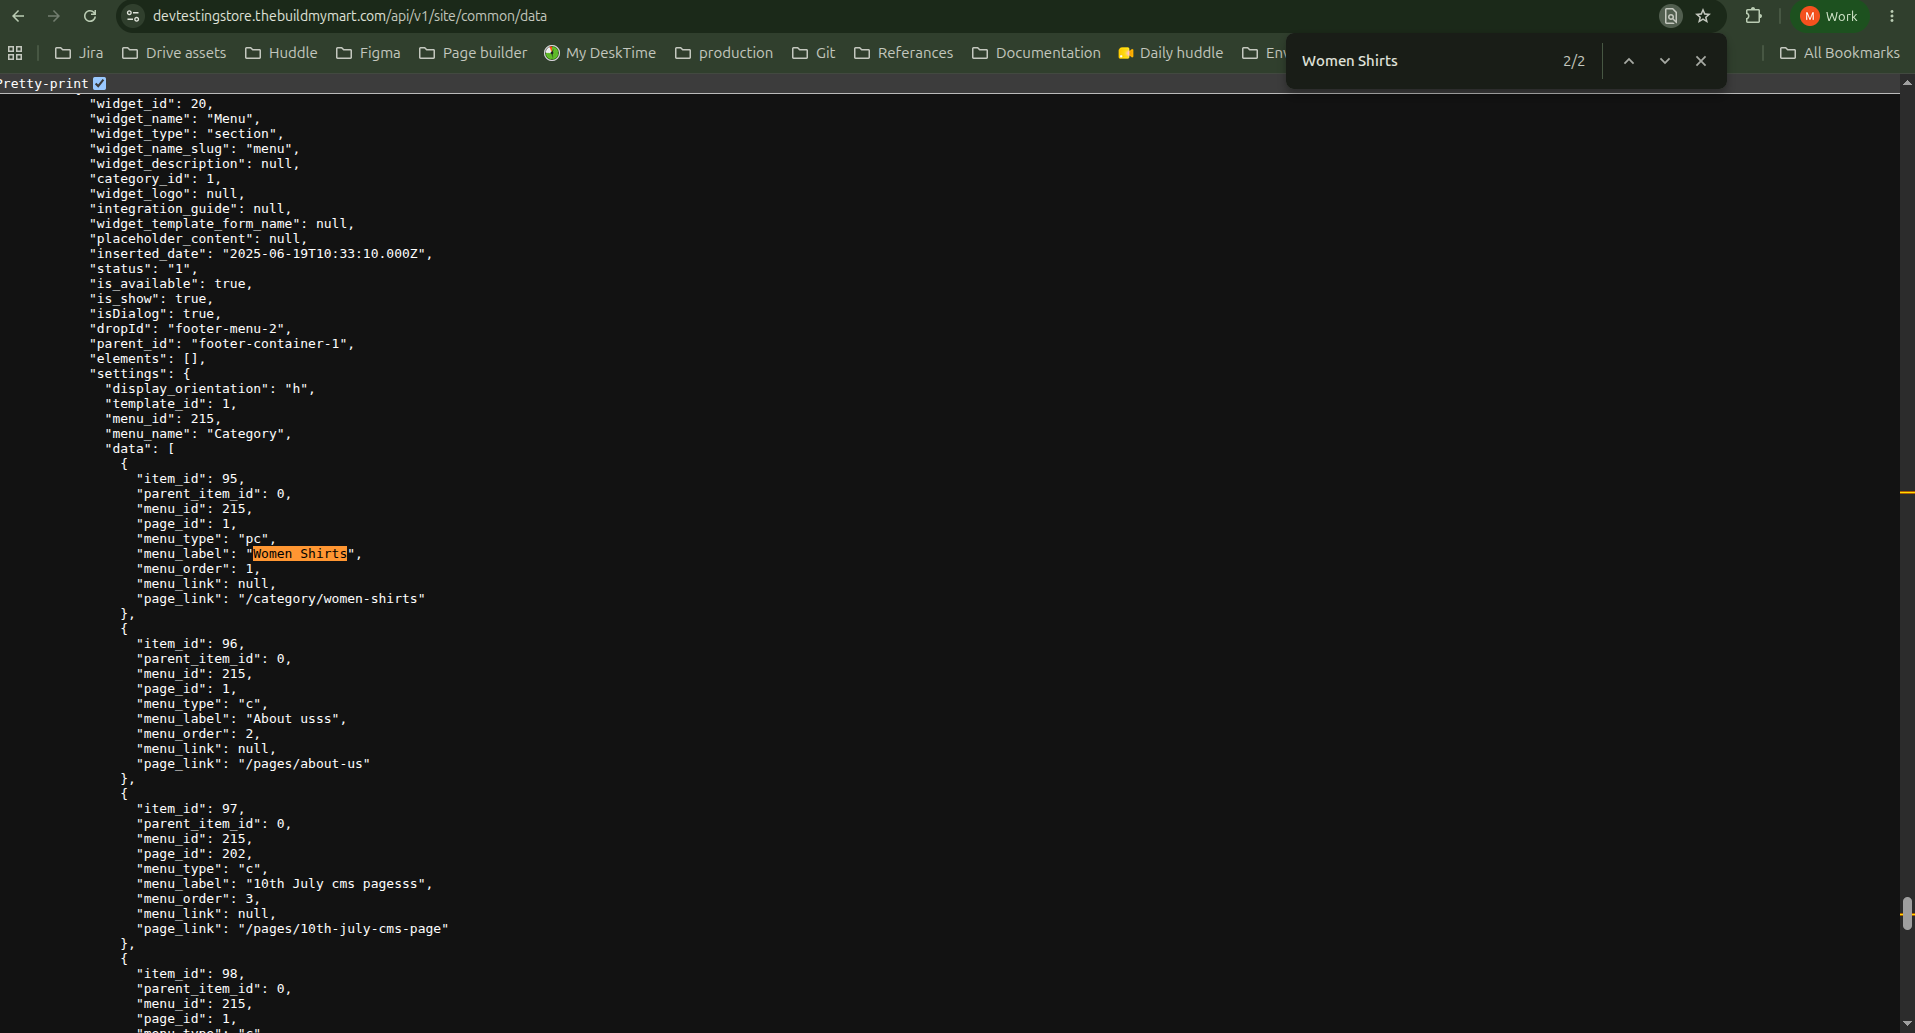Click the "10th July cms pagesss" label
Image resolution: width=1915 pixels, height=1033 pixels.
pos(335,884)
